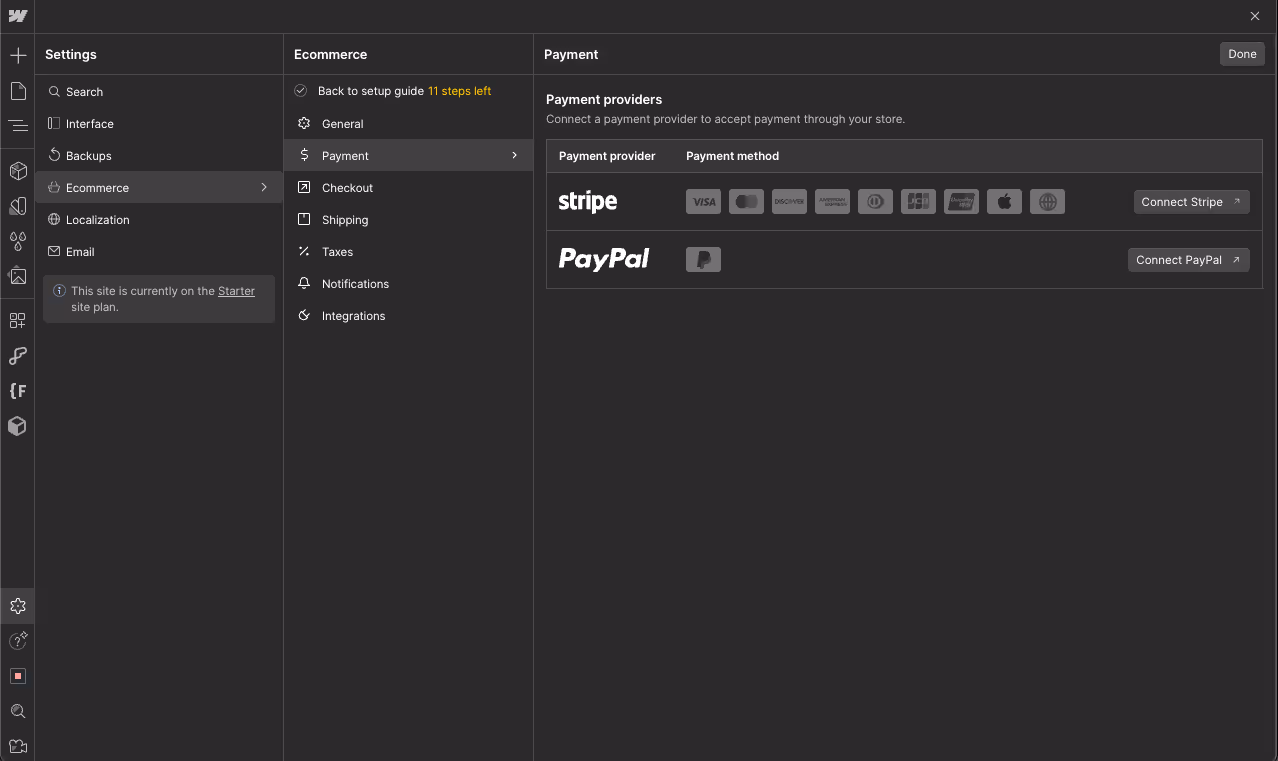
Task: Click the Visa card icon
Action: click(x=704, y=202)
